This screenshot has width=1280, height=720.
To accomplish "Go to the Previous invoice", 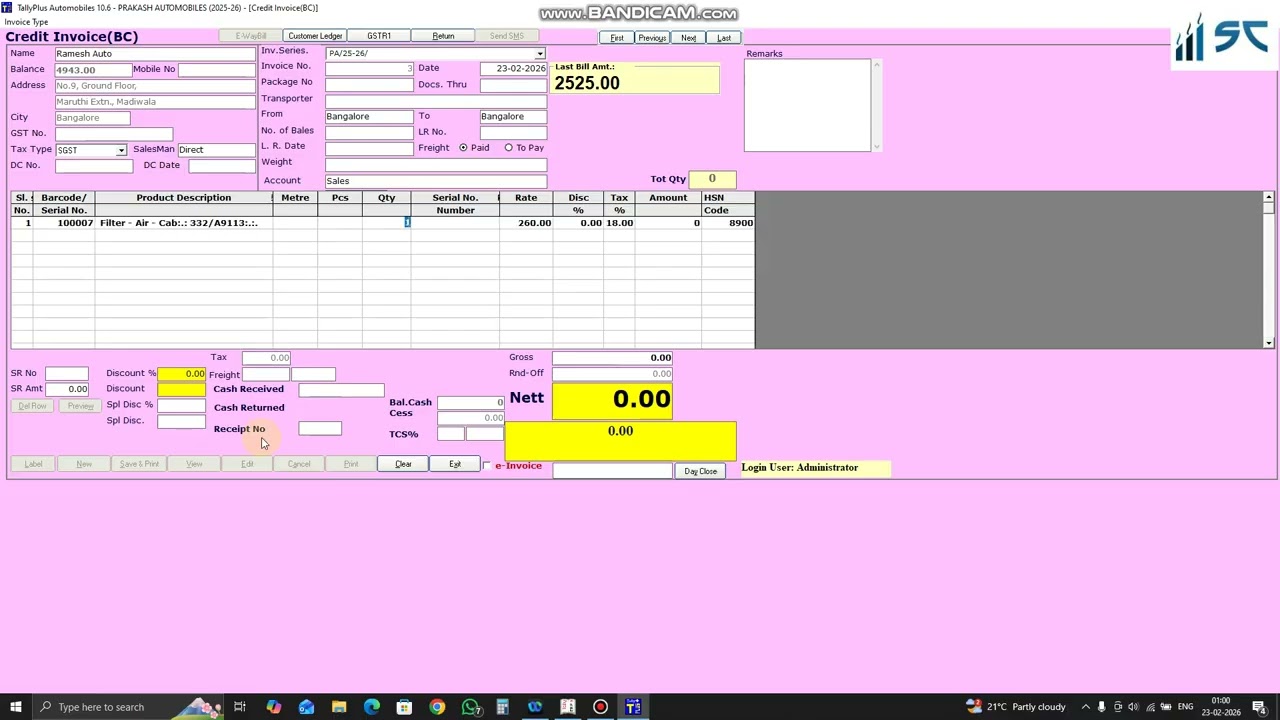I will tap(652, 38).
